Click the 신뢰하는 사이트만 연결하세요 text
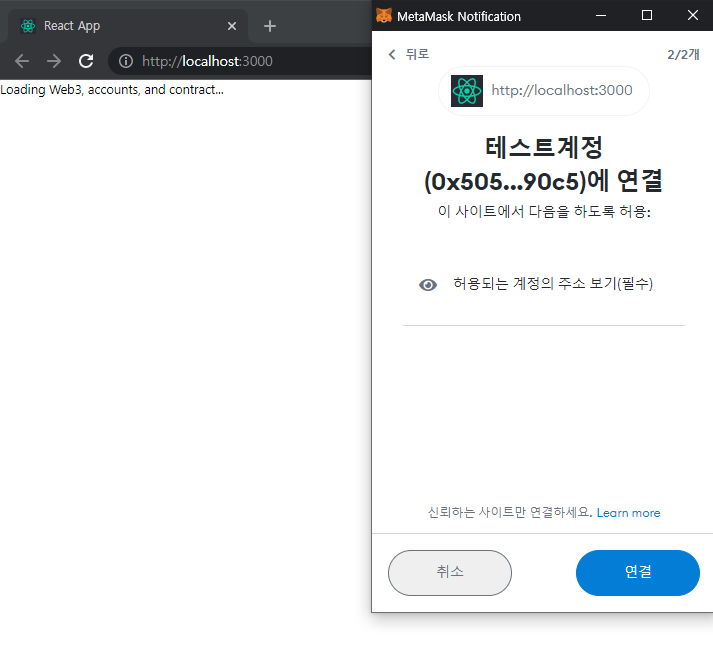 [x=510, y=513]
